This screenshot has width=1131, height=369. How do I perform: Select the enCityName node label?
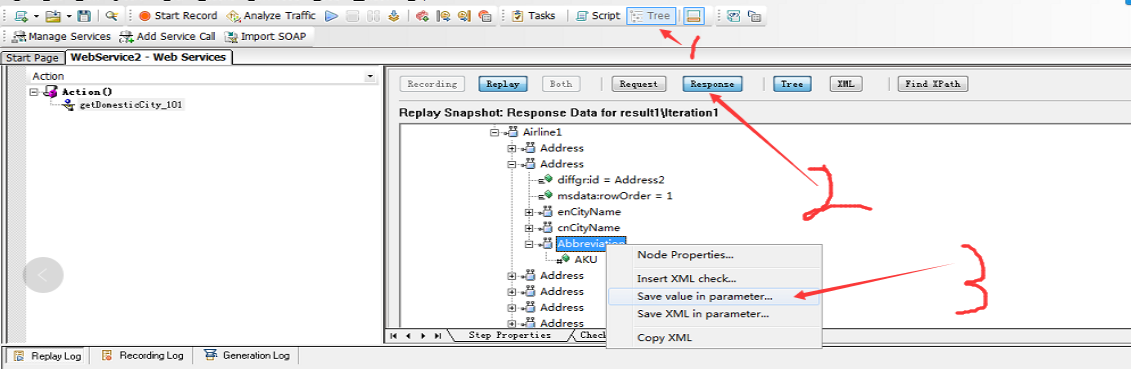point(589,212)
